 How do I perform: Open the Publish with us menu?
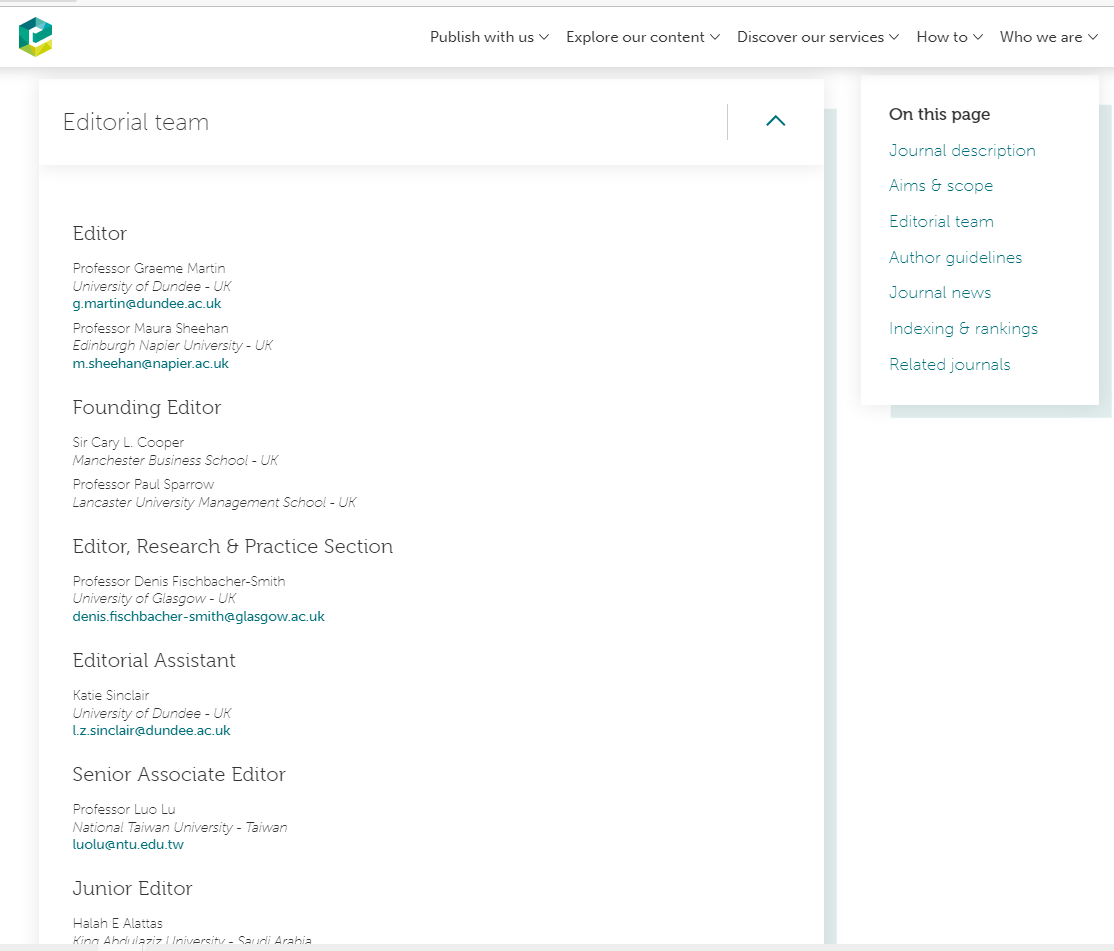click(489, 37)
